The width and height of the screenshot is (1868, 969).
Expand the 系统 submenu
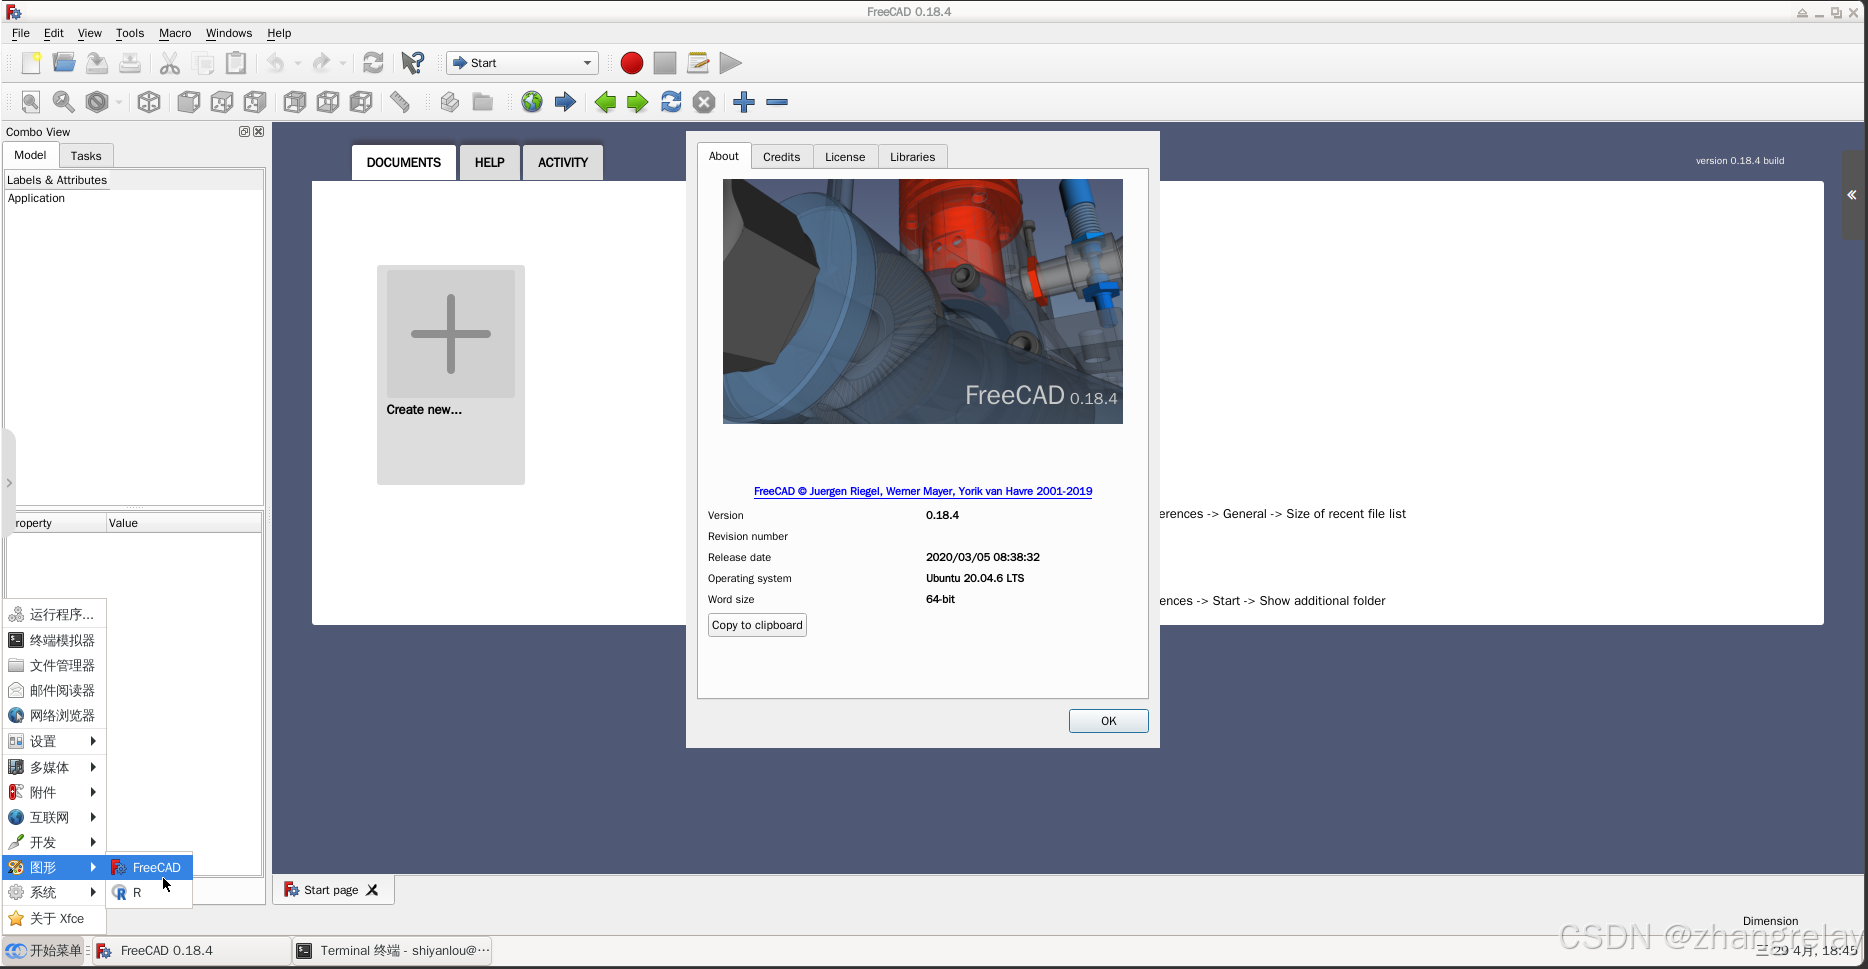[54, 892]
